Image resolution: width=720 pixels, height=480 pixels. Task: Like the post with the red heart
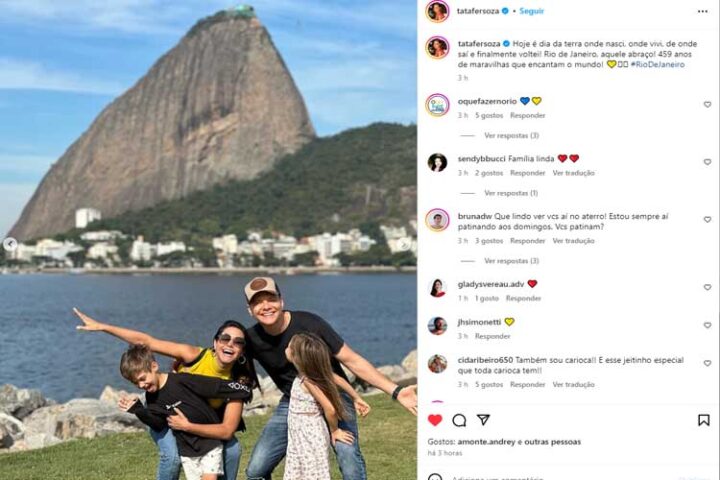click(435, 420)
